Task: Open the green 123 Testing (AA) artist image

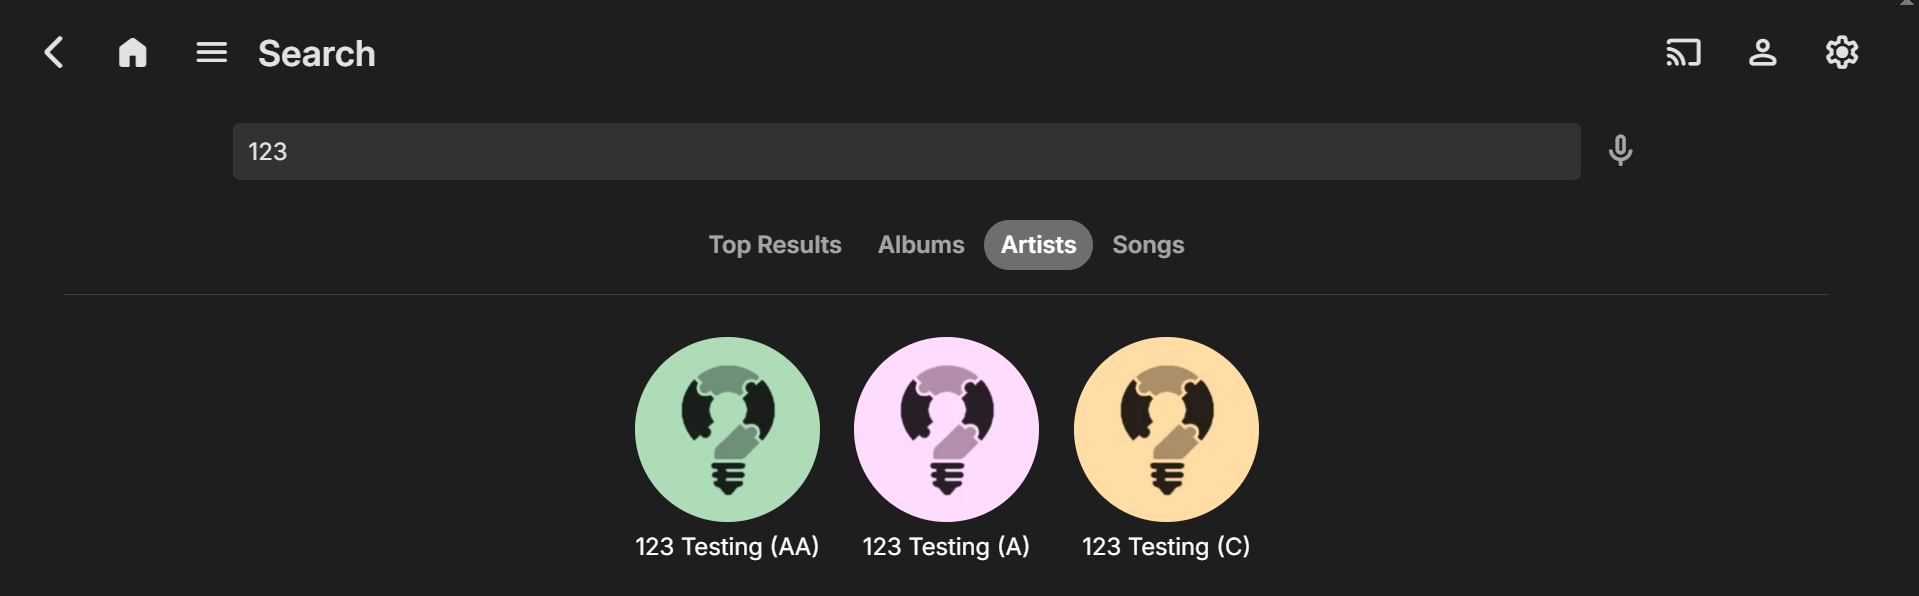Action: [727, 429]
